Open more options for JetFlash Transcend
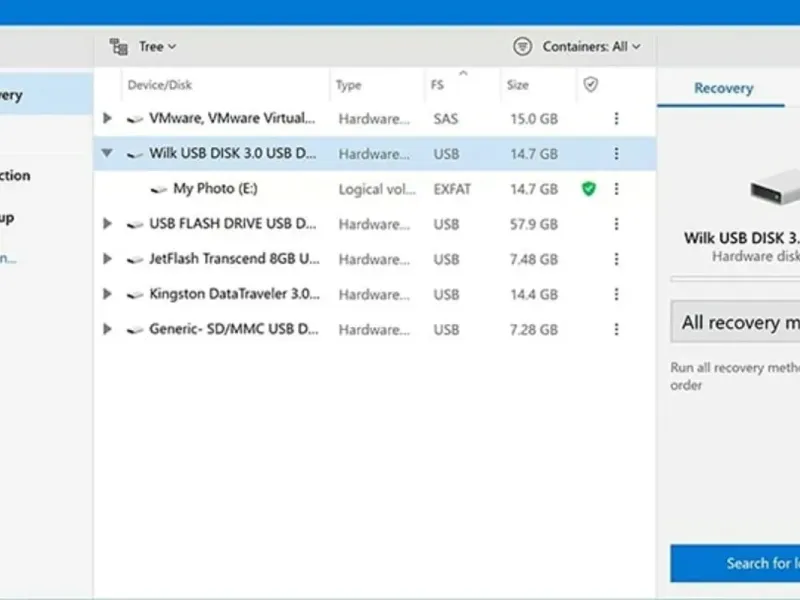The image size is (800, 600). 616,259
